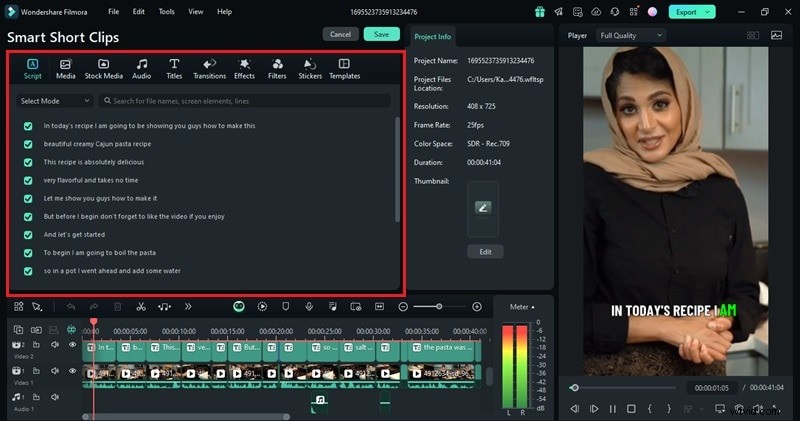This screenshot has width=800, height=421.
Task: Open the File menu
Action: (114, 11)
